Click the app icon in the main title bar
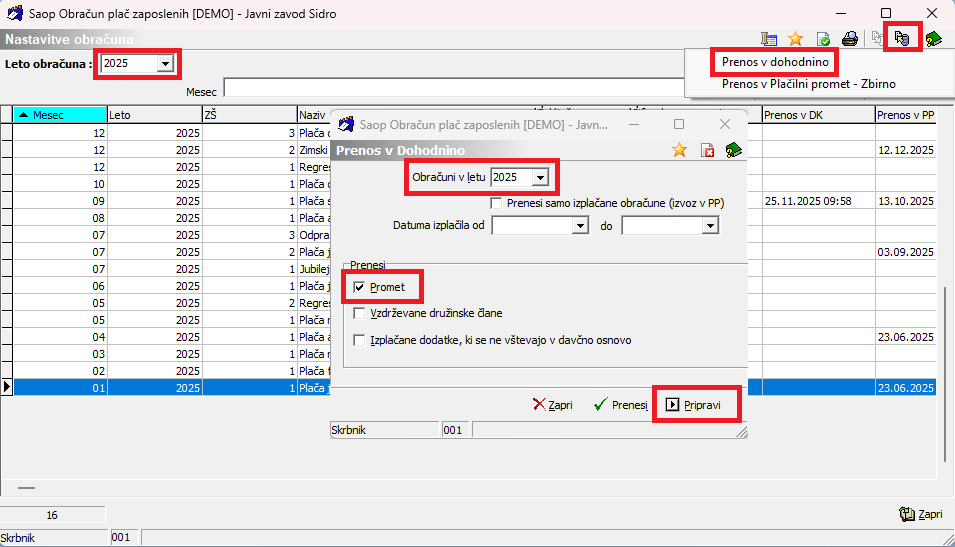 tap(15, 13)
